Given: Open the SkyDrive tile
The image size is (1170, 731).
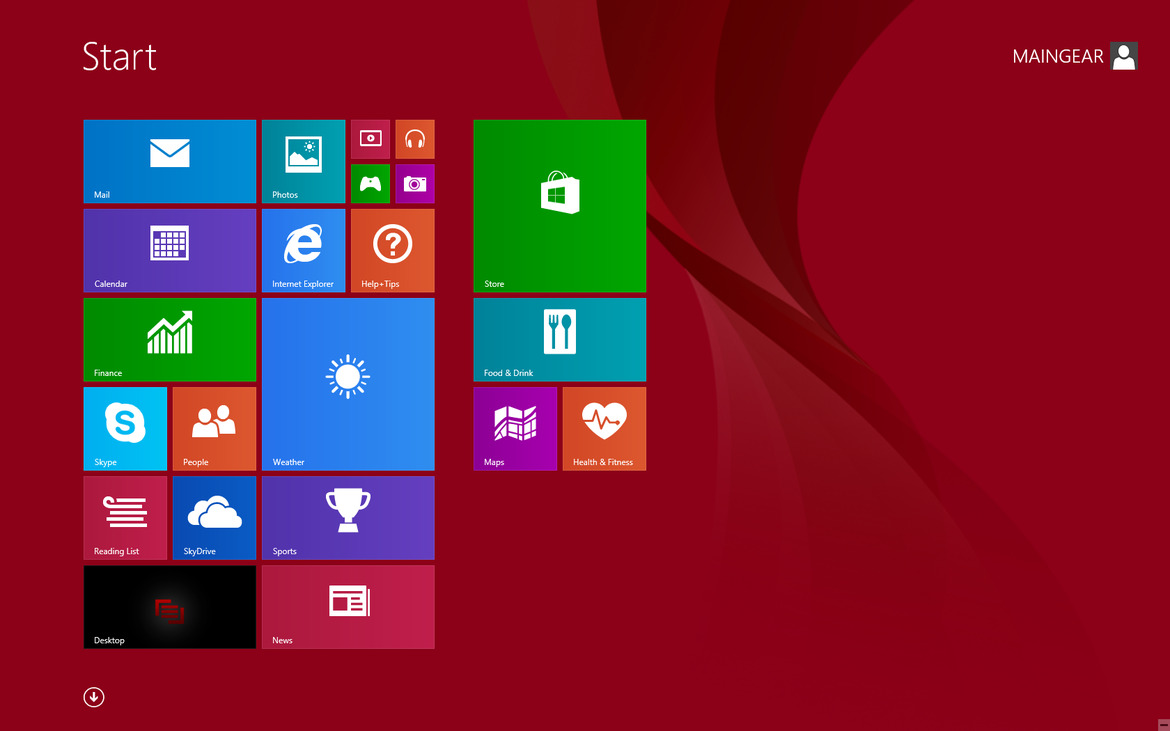Looking at the screenshot, I should [214, 518].
